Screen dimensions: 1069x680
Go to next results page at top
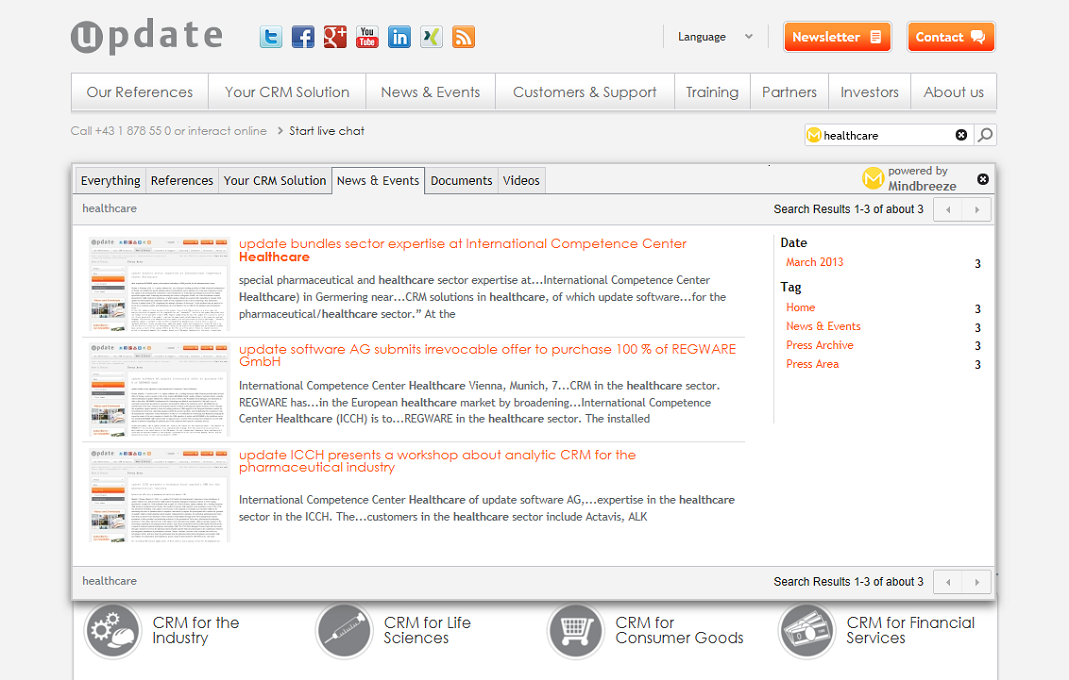[x=977, y=209]
